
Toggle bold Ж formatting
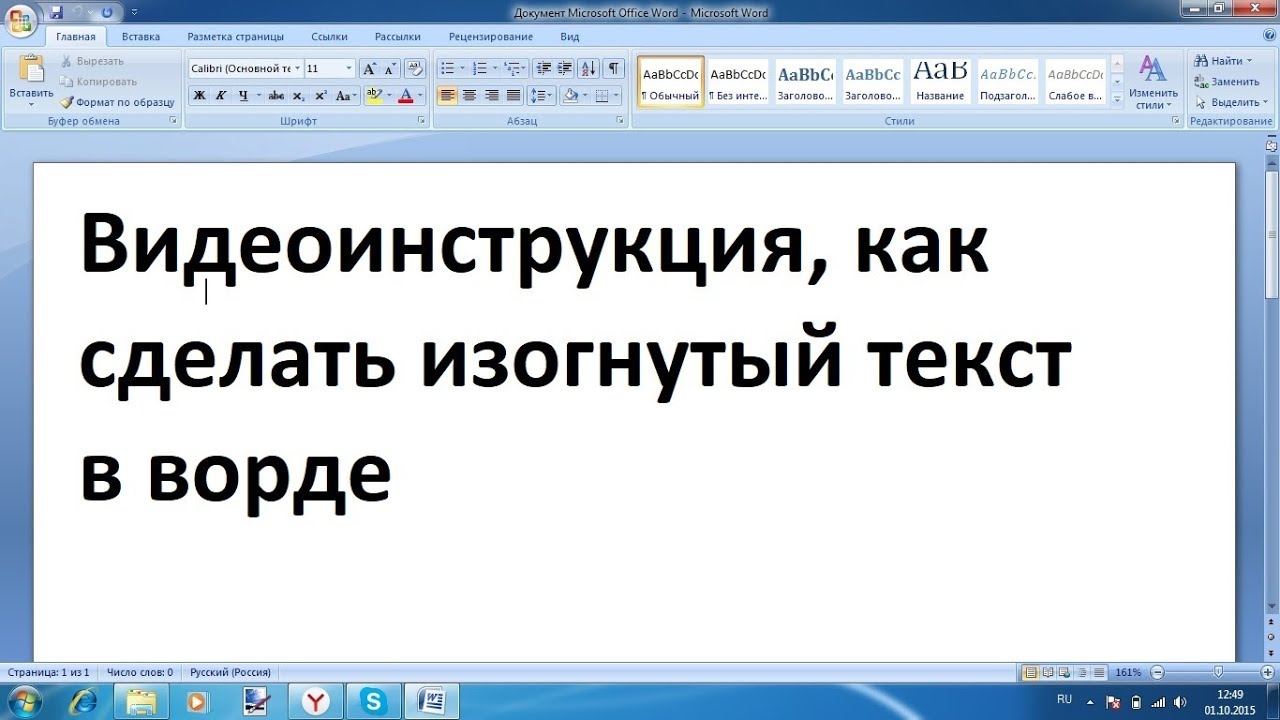(x=198, y=96)
